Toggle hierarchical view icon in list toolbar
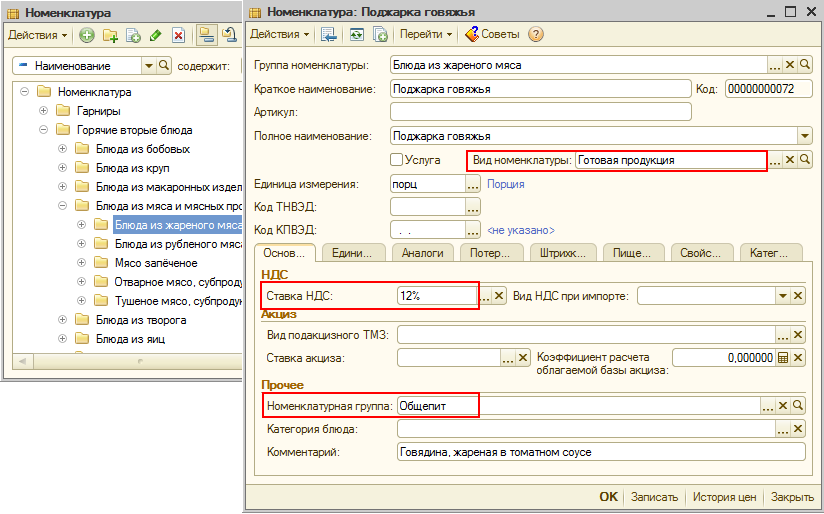 point(206,35)
